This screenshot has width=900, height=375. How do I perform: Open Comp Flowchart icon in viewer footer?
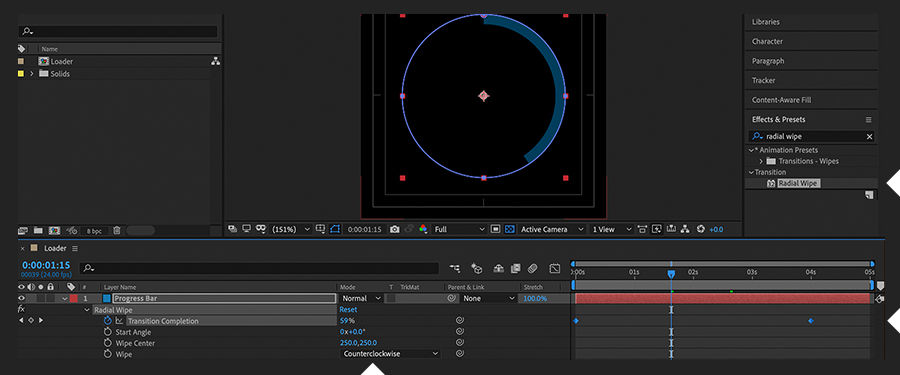pyautogui.click(x=685, y=229)
